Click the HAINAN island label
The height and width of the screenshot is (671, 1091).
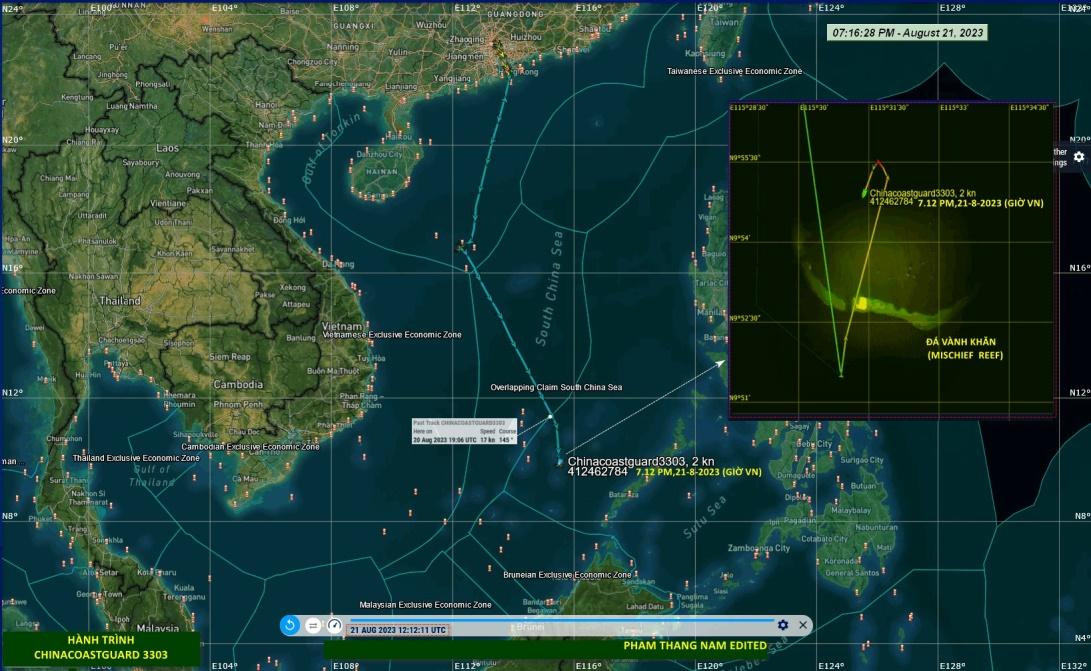click(x=382, y=171)
